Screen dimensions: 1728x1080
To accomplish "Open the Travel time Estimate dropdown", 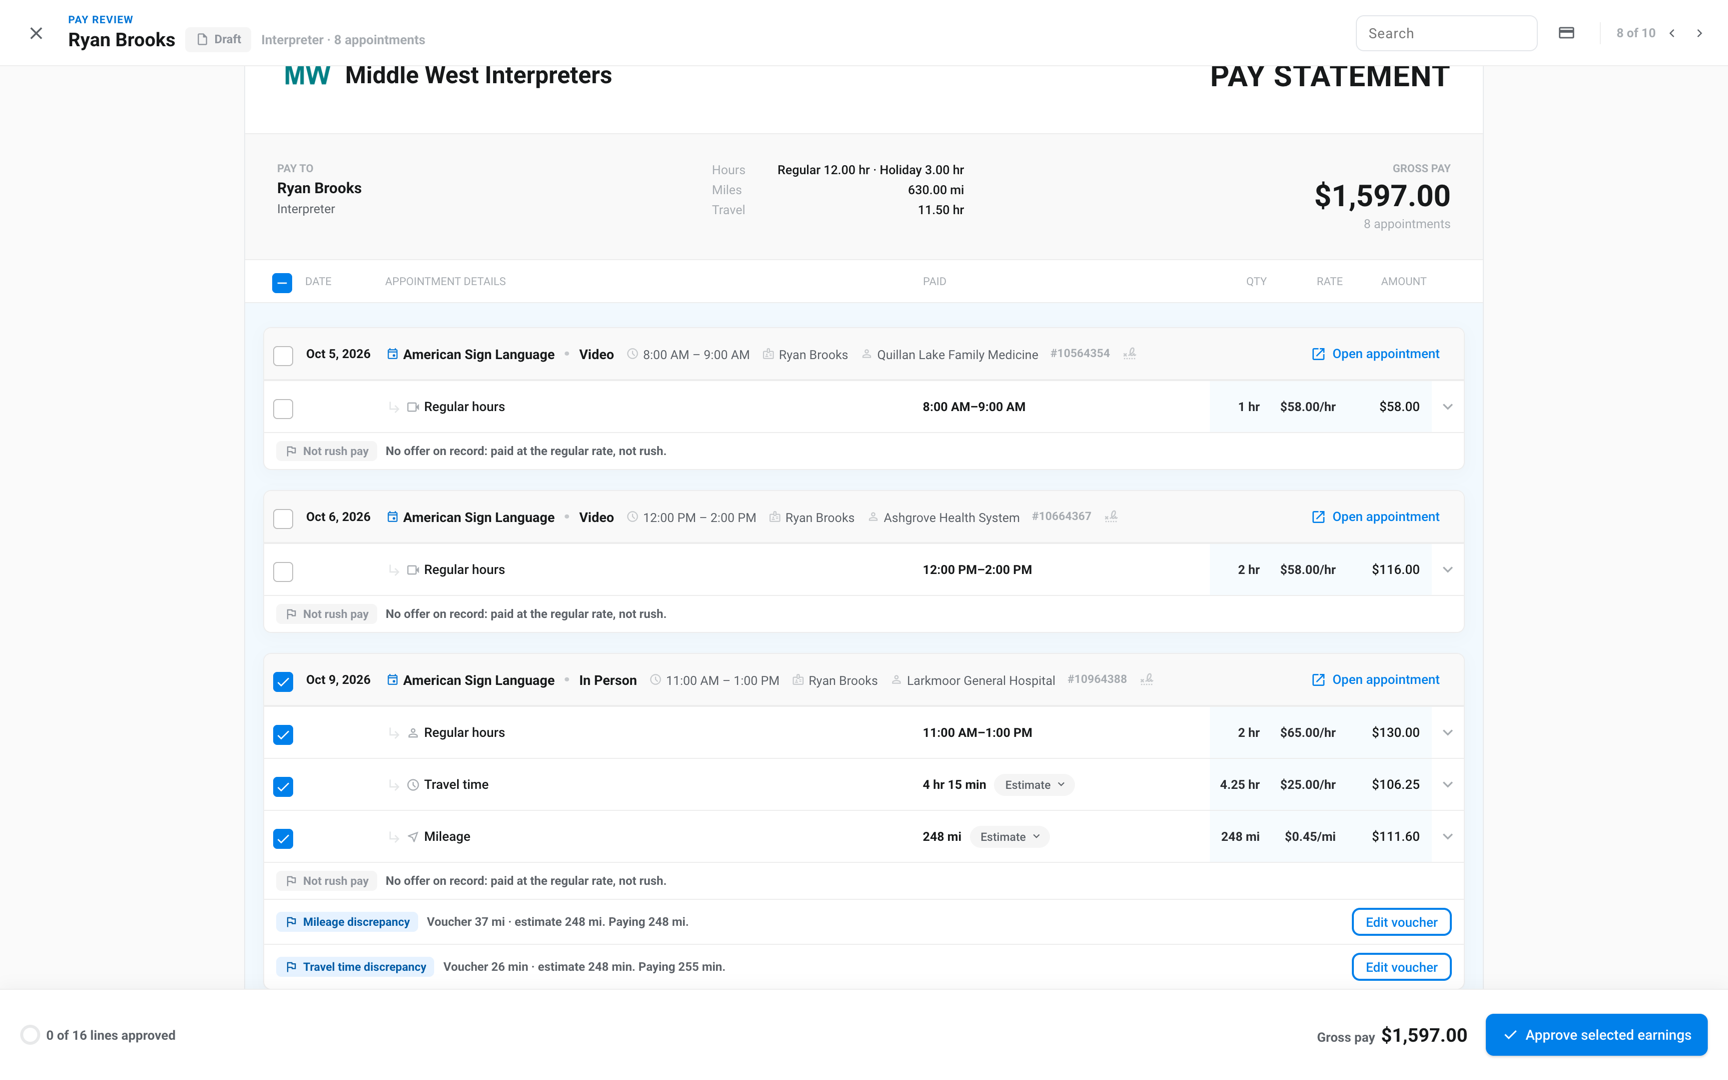I will [1034, 785].
